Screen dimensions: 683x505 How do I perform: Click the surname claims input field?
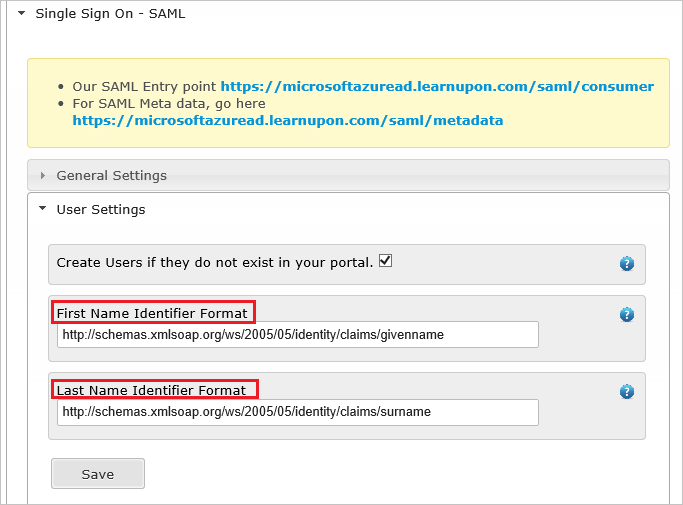(x=298, y=412)
